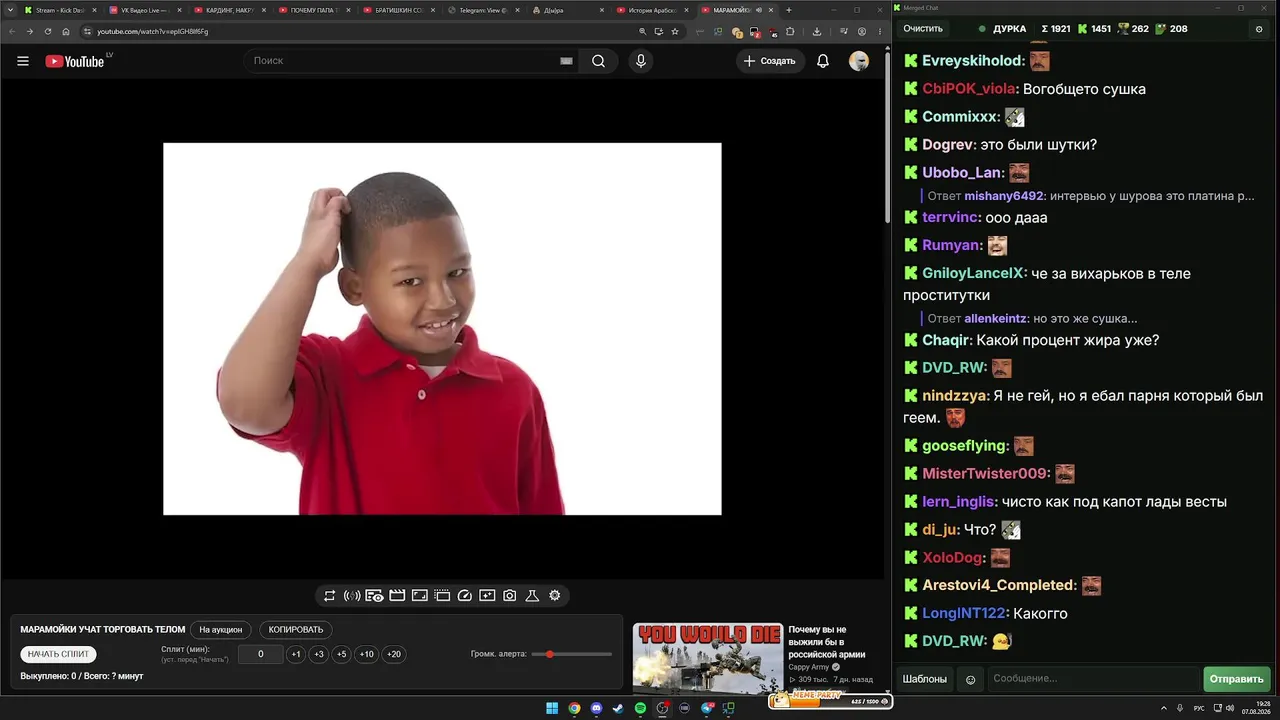Open Steam from the taskbar

[618, 709]
